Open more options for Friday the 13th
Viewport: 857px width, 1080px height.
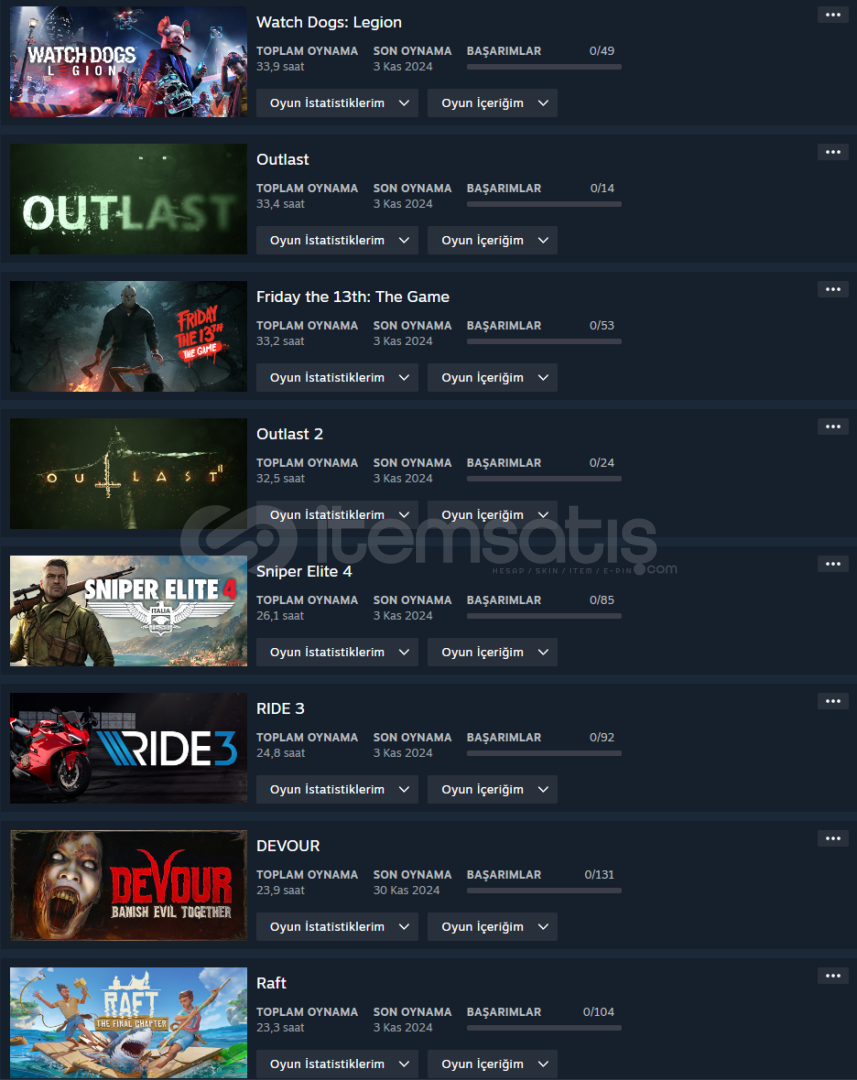click(x=832, y=289)
